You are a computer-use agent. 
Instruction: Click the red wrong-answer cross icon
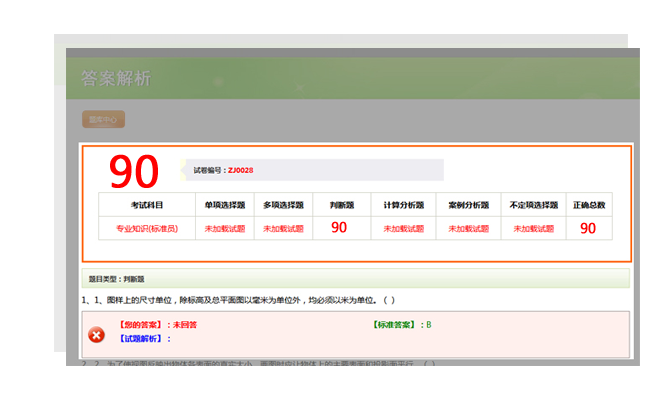pos(97,335)
